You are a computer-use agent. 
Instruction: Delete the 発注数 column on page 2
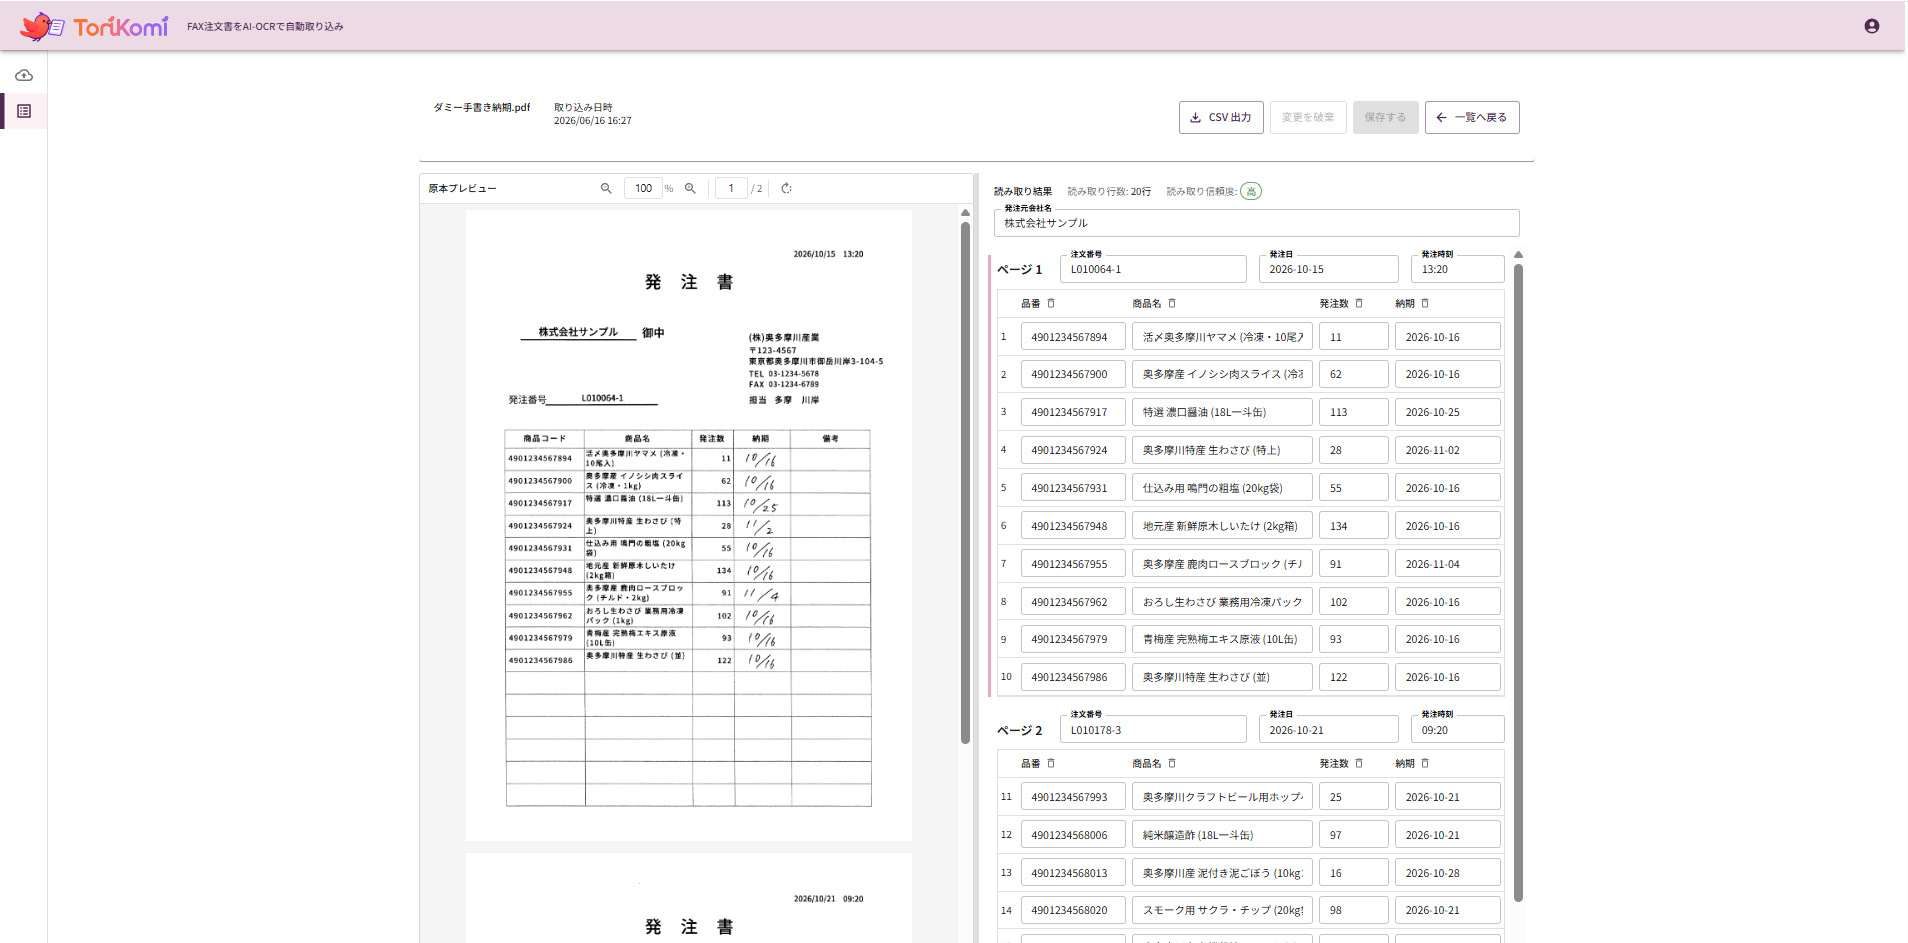tap(1359, 763)
